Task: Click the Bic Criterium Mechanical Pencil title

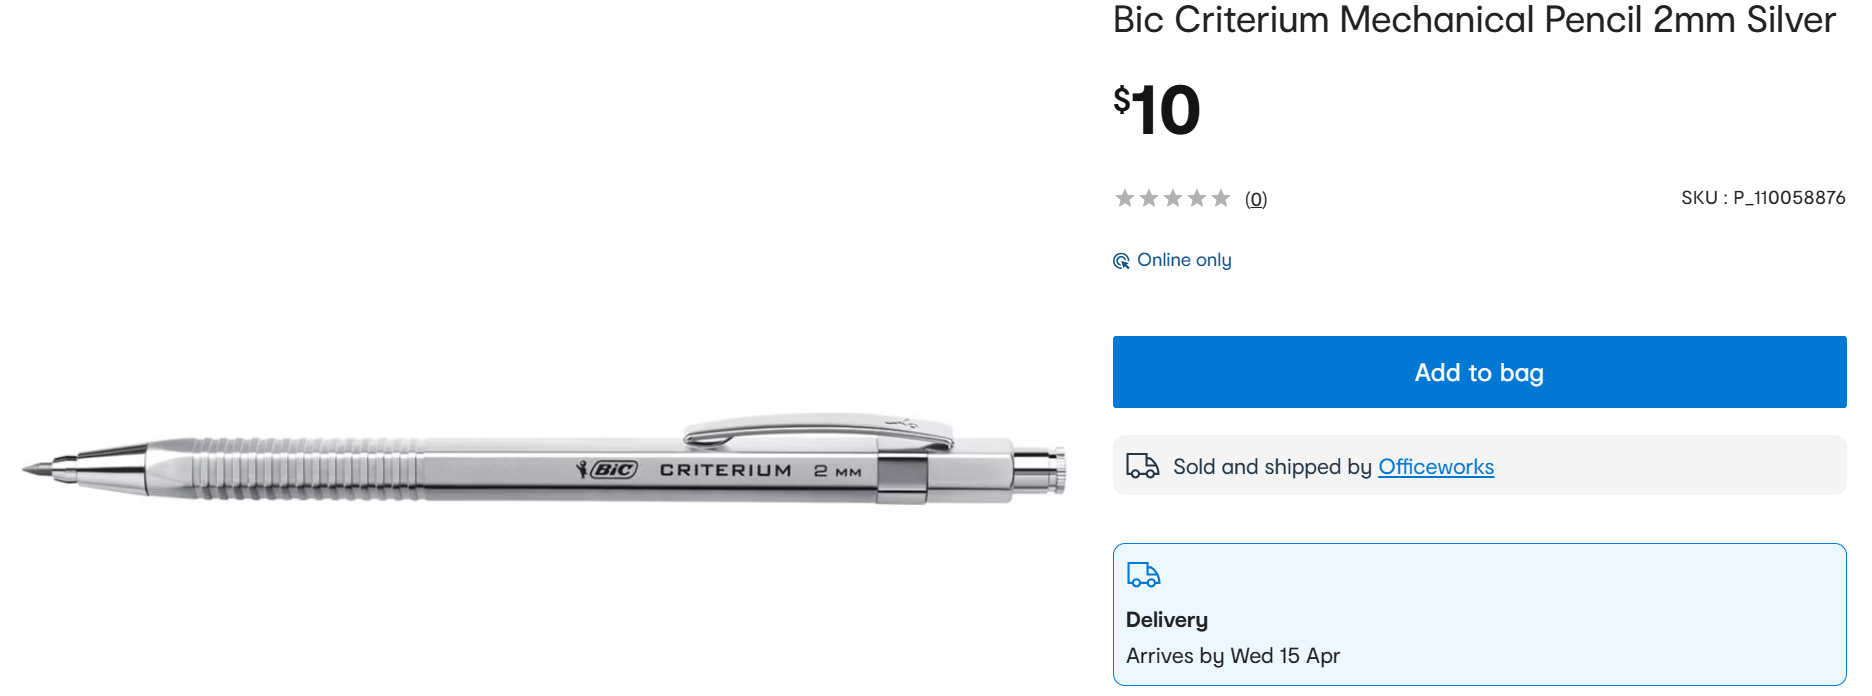Action: click(x=1474, y=20)
